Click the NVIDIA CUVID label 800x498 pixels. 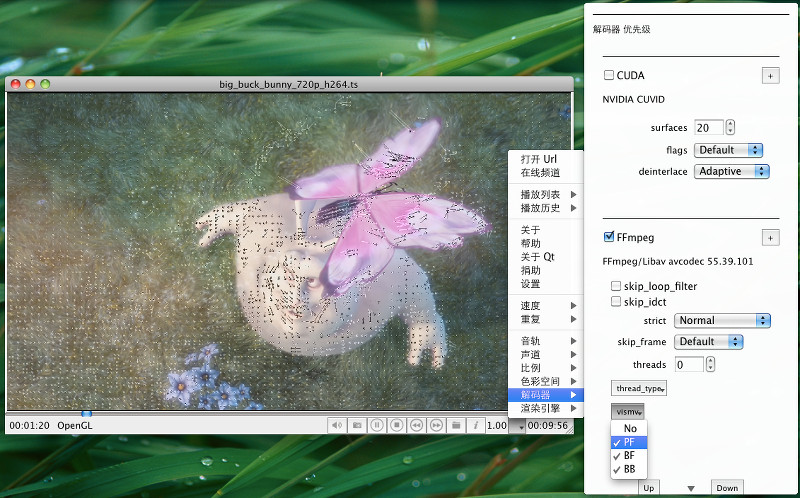pyautogui.click(x=633, y=99)
